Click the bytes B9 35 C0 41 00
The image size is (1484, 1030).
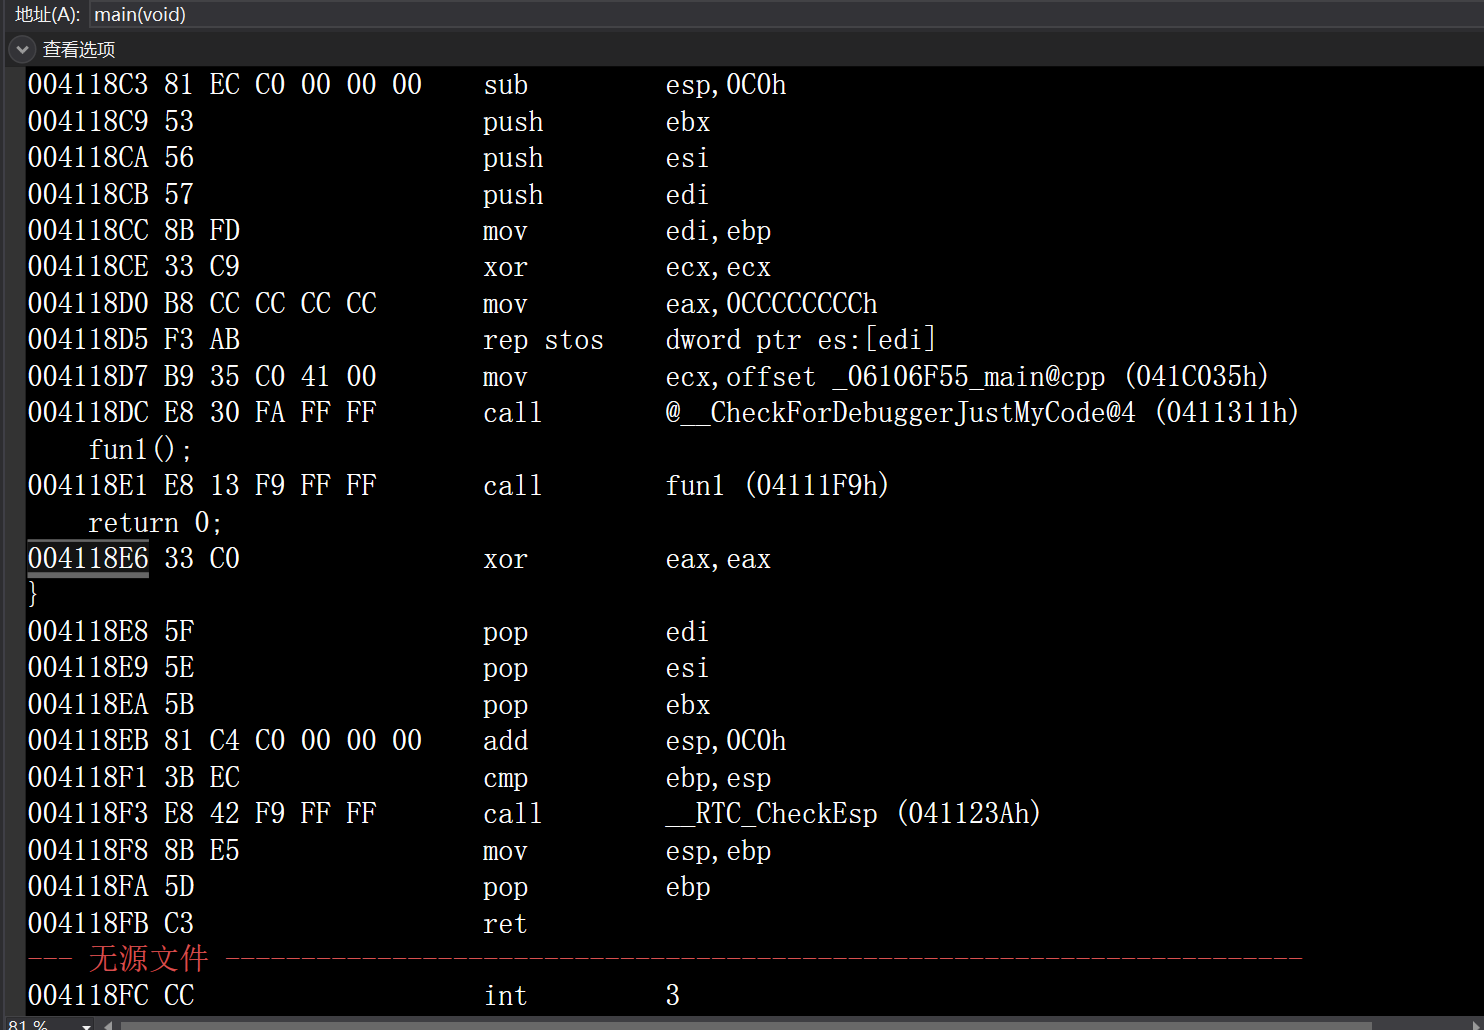coord(270,377)
